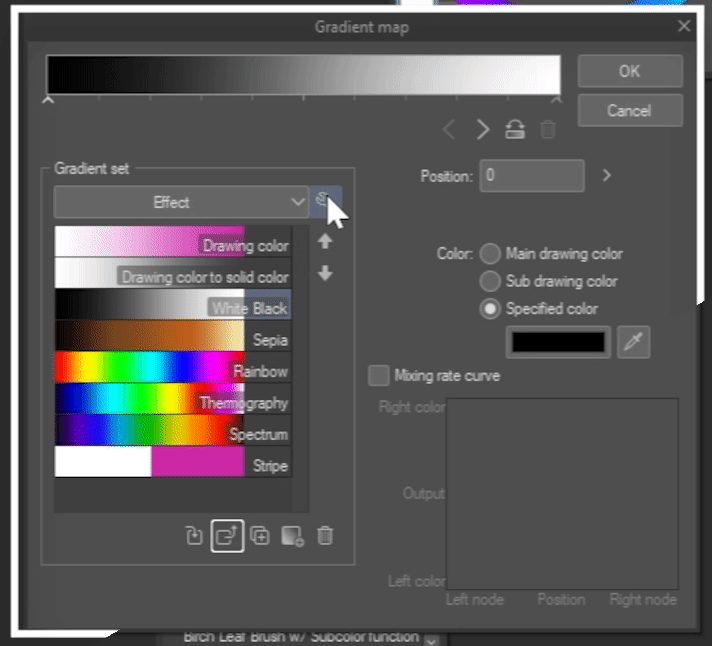
Task: Choose the Drawing color gradient
Action: 173,241
